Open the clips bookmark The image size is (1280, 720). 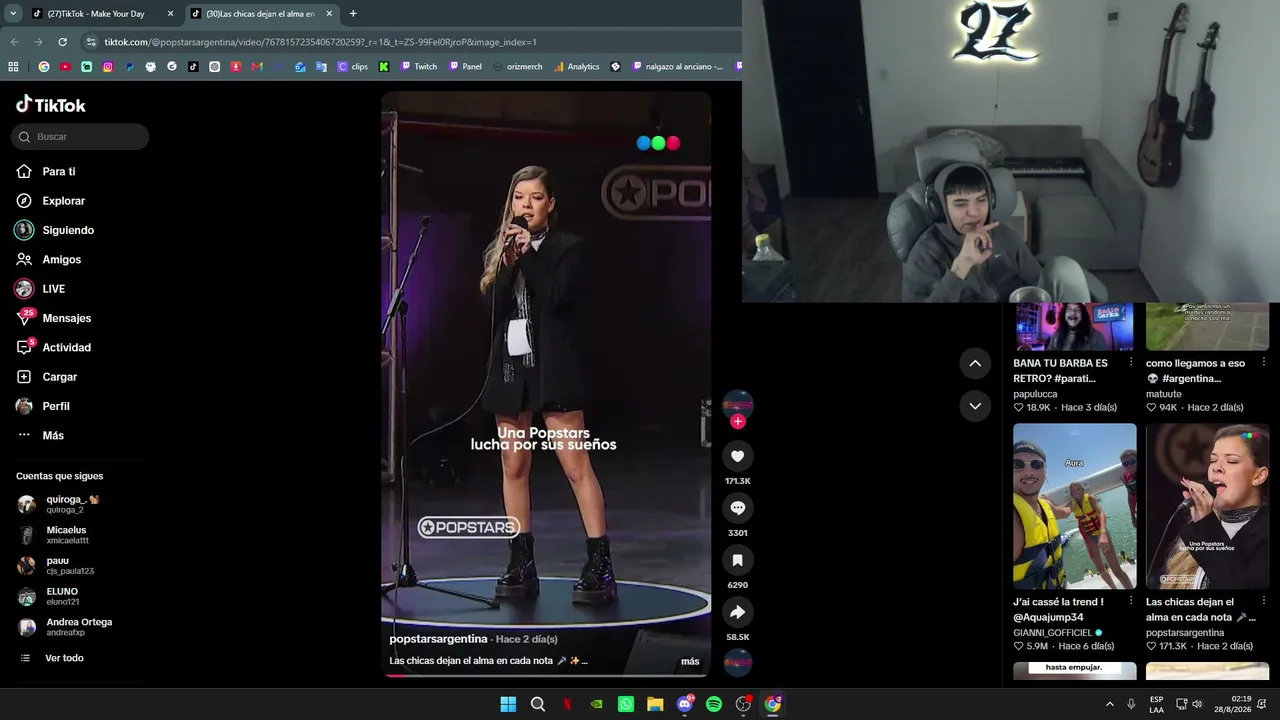tap(353, 67)
